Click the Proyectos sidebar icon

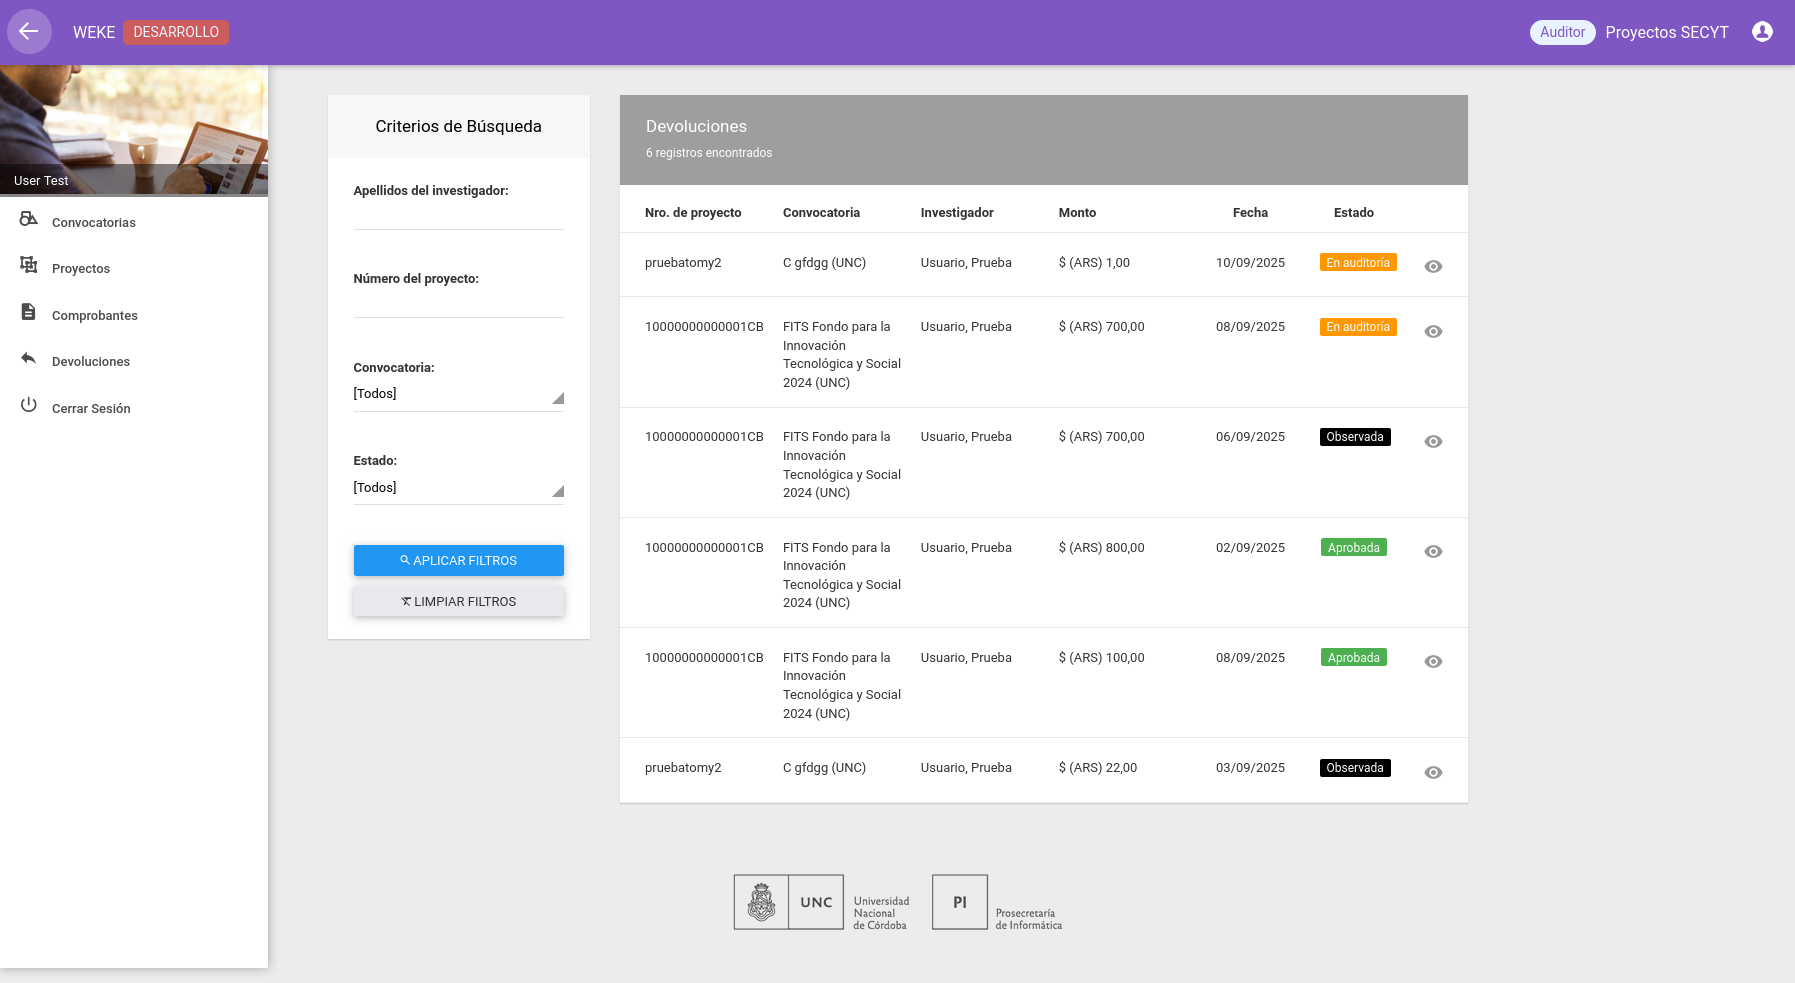(x=29, y=265)
